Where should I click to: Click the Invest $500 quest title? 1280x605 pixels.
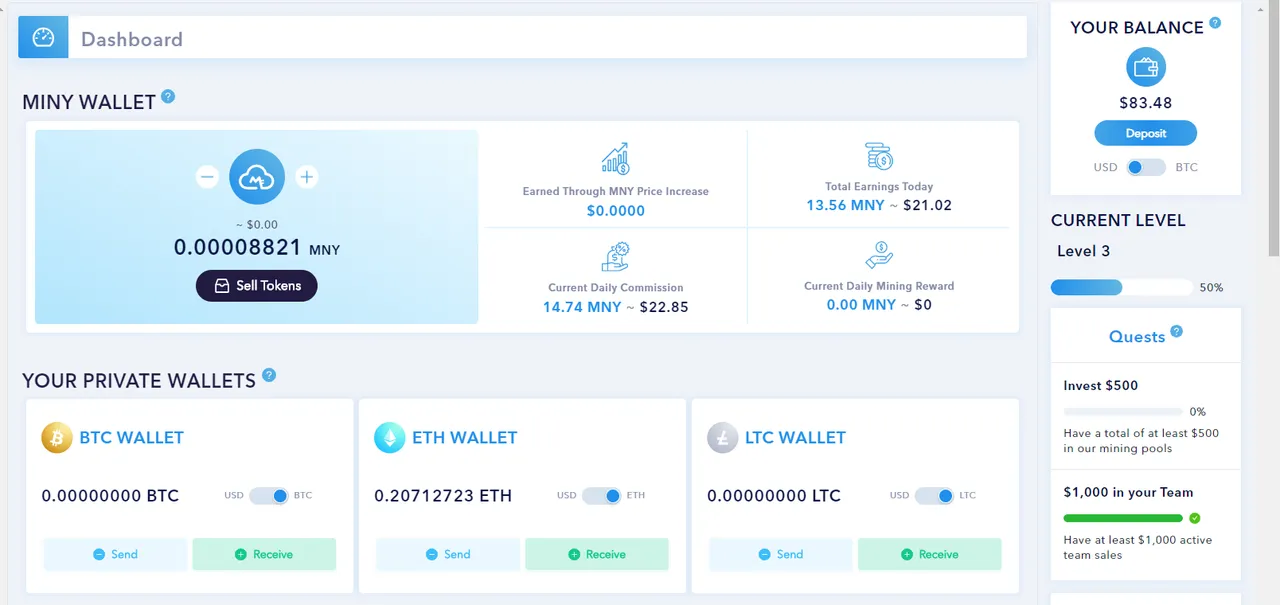coord(1101,385)
